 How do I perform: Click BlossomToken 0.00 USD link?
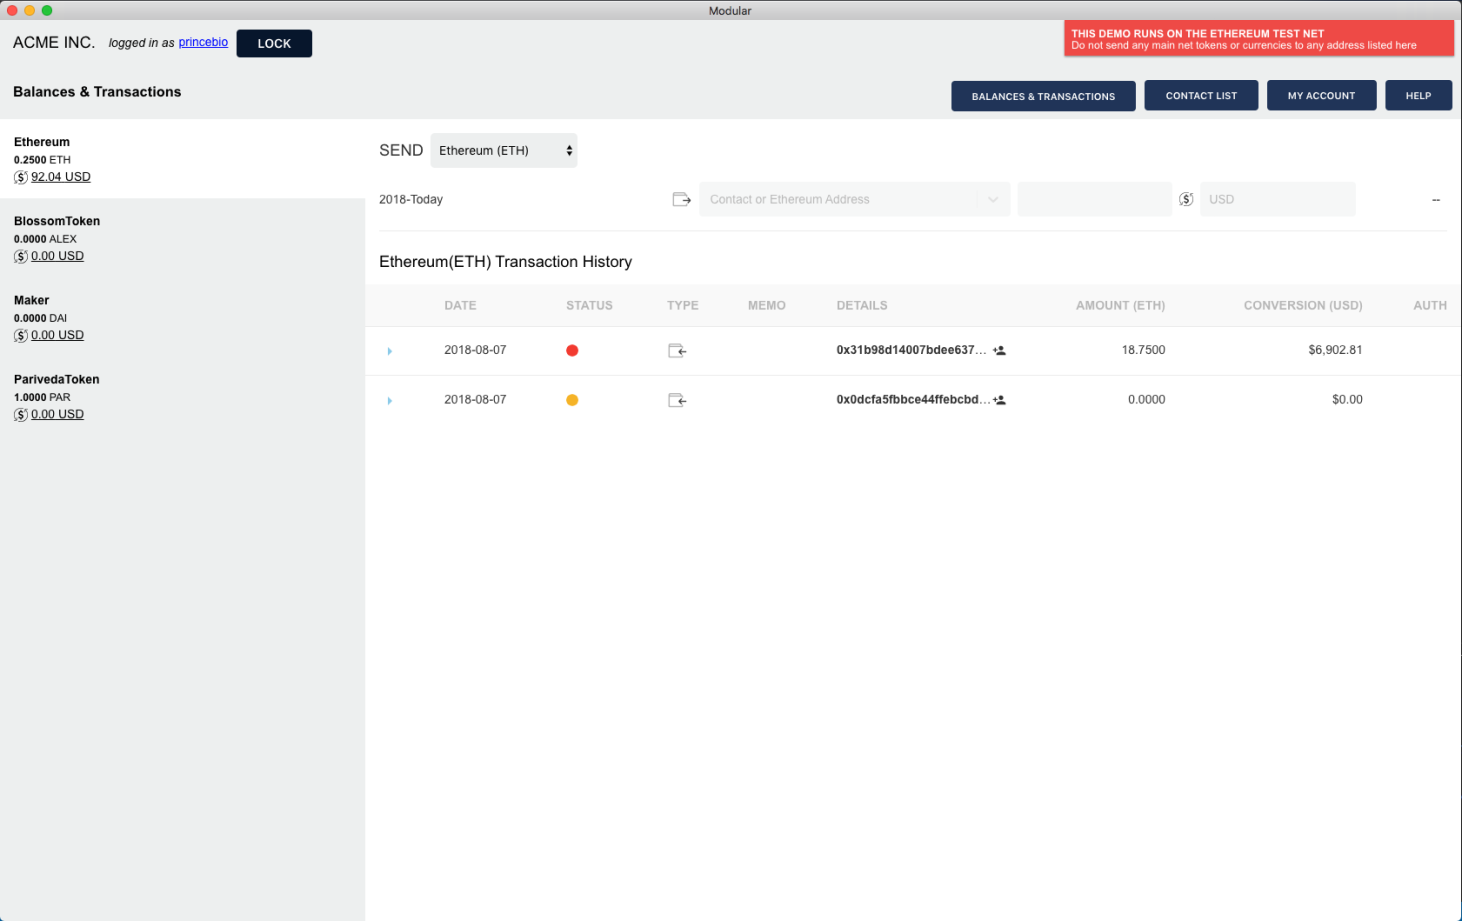pyautogui.click(x=57, y=256)
